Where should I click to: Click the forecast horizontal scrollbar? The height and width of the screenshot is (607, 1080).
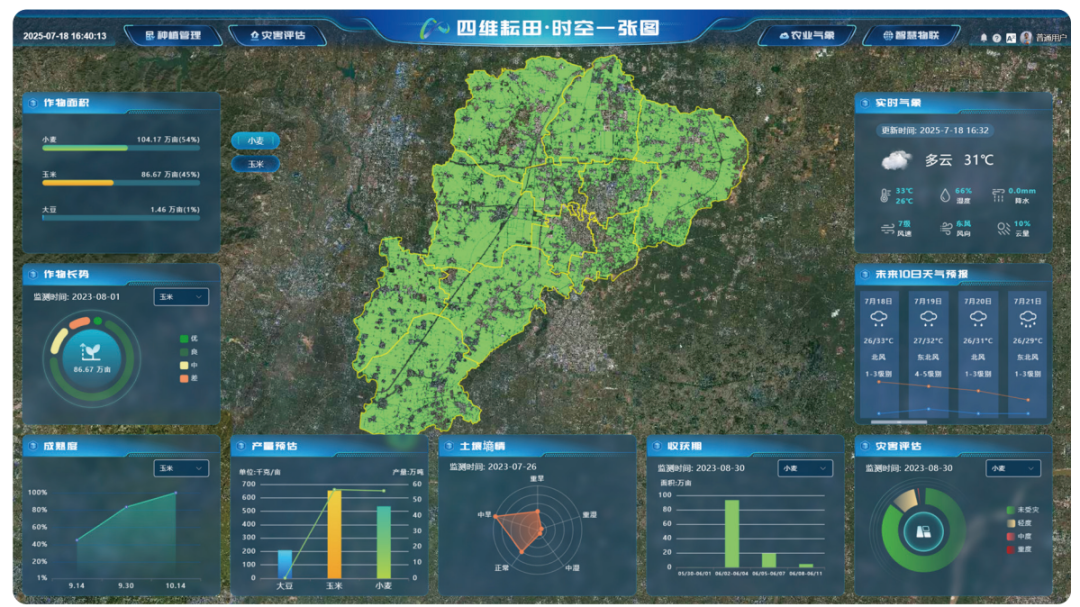coord(898,422)
